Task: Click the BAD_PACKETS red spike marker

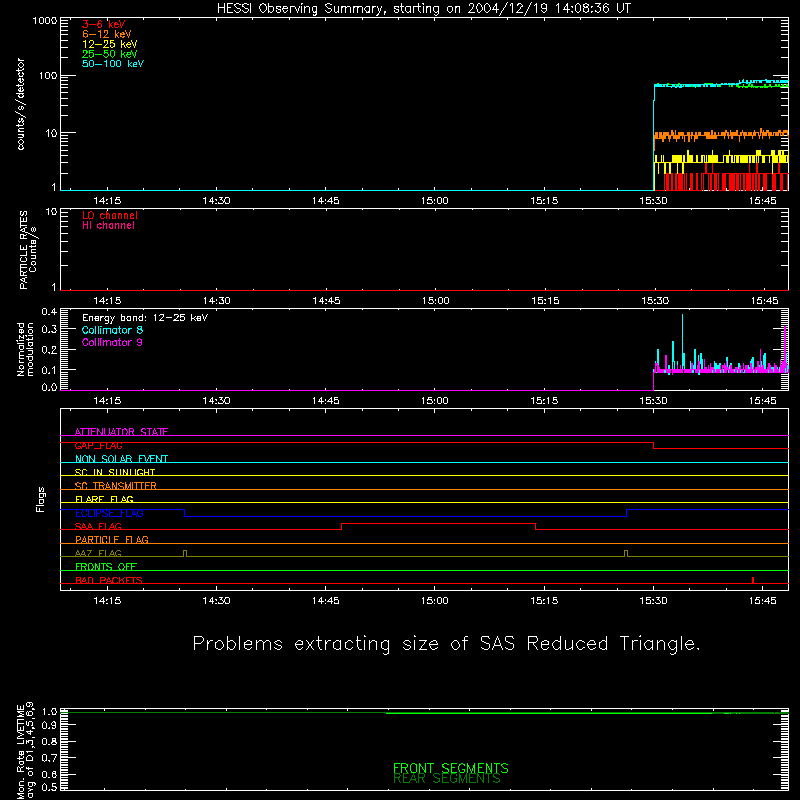Action: (753, 580)
